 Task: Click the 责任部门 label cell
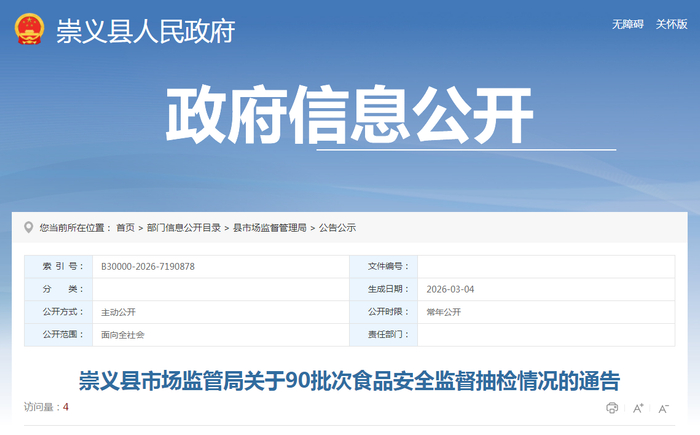click(x=383, y=335)
